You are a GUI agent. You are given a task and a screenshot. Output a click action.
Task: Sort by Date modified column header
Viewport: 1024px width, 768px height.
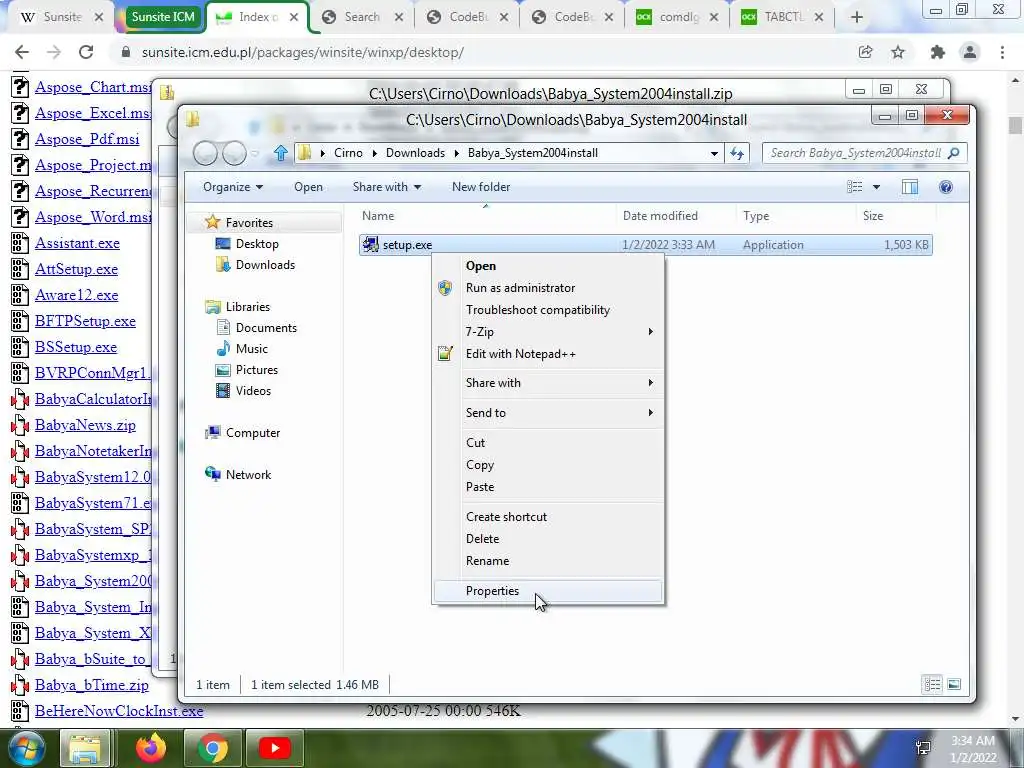(x=660, y=216)
